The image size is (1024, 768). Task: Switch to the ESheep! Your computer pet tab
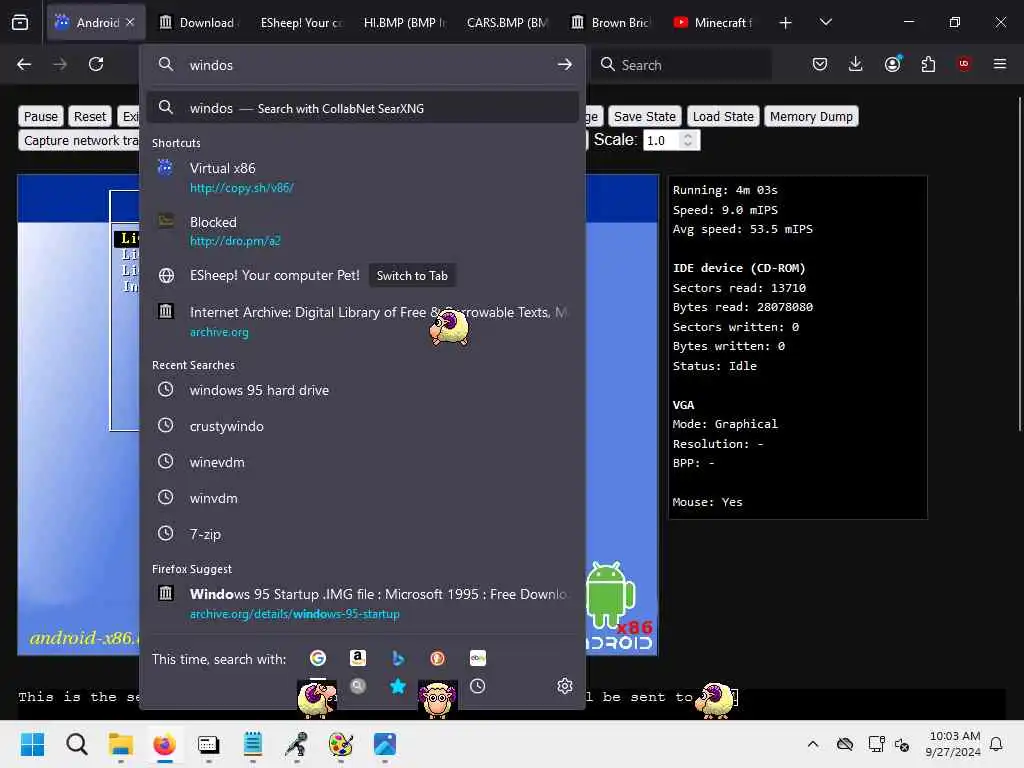[x=300, y=22]
